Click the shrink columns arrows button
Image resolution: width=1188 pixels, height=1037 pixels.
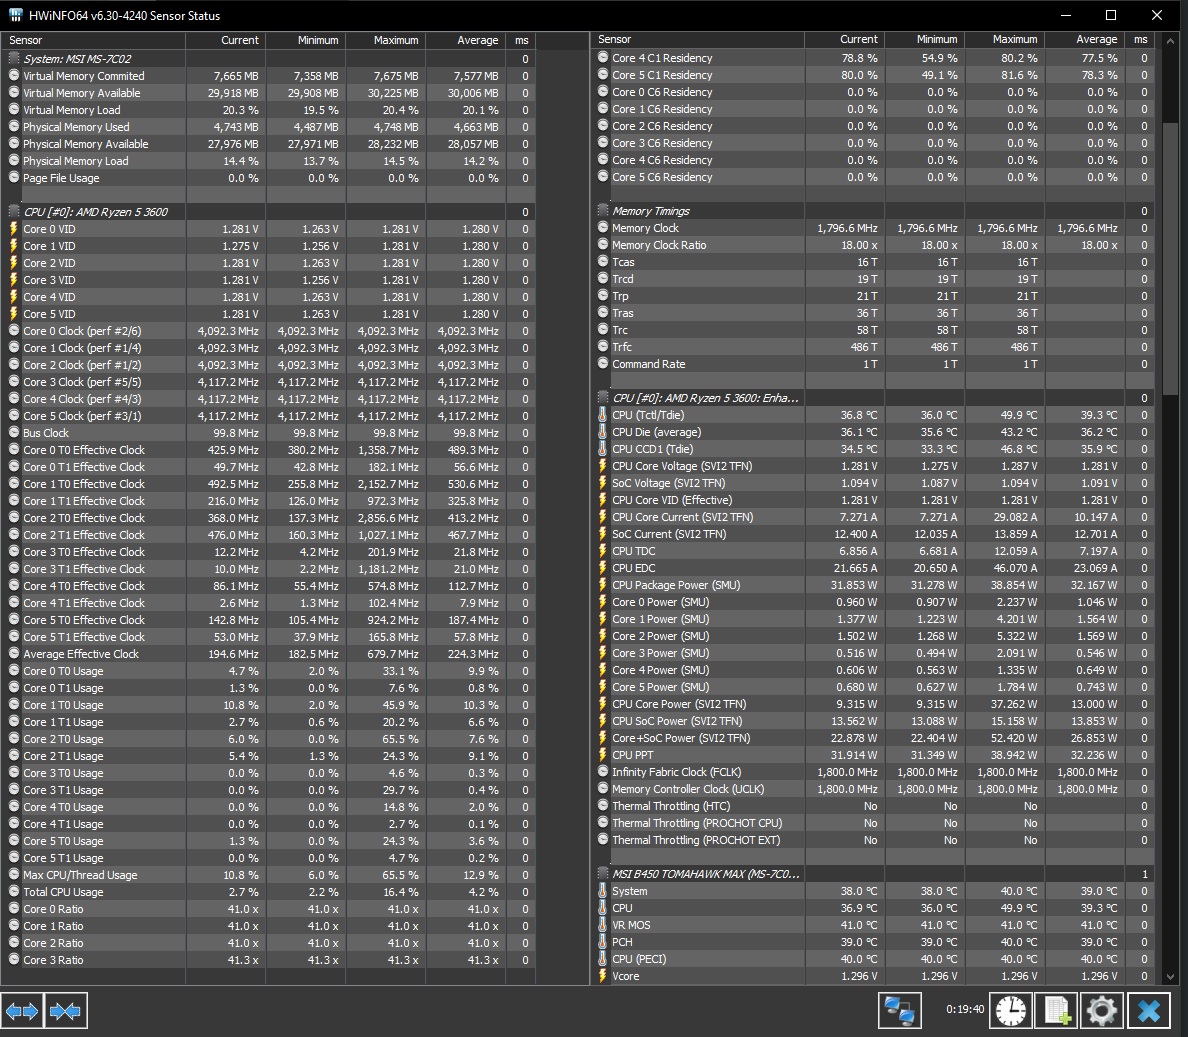66,1010
